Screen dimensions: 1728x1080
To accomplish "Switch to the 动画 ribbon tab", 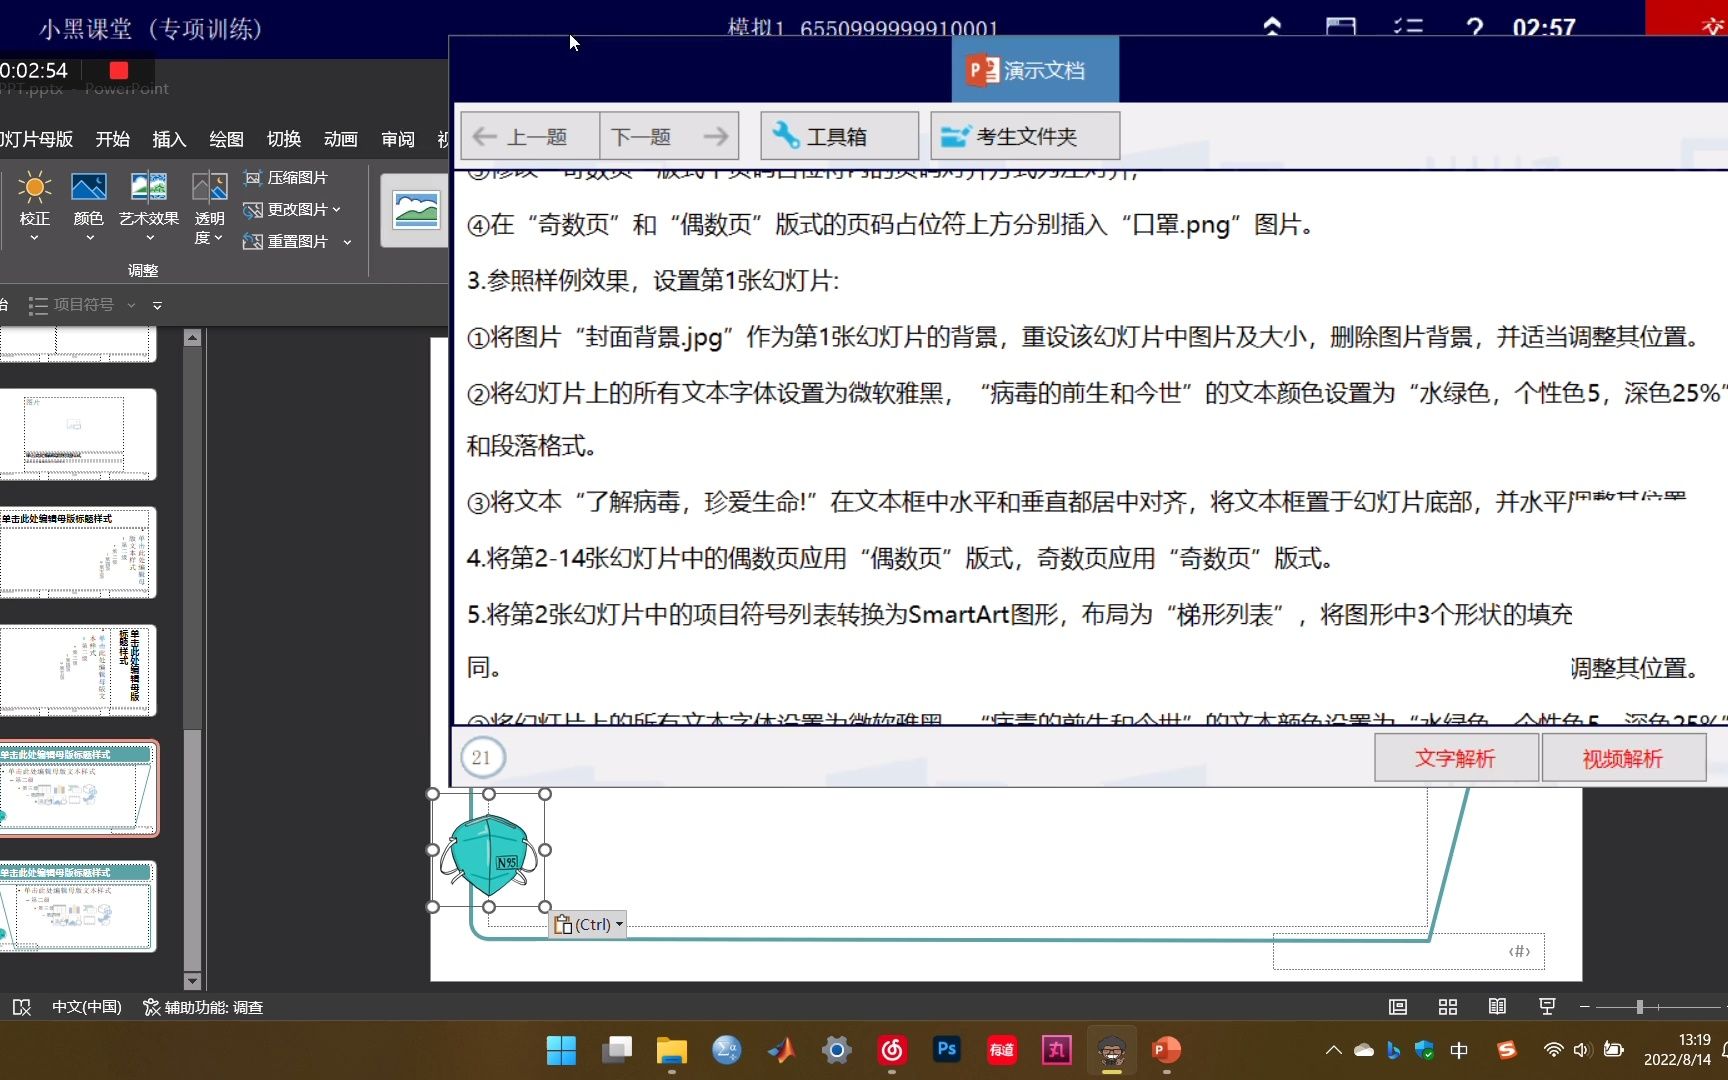I will [x=340, y=139].
